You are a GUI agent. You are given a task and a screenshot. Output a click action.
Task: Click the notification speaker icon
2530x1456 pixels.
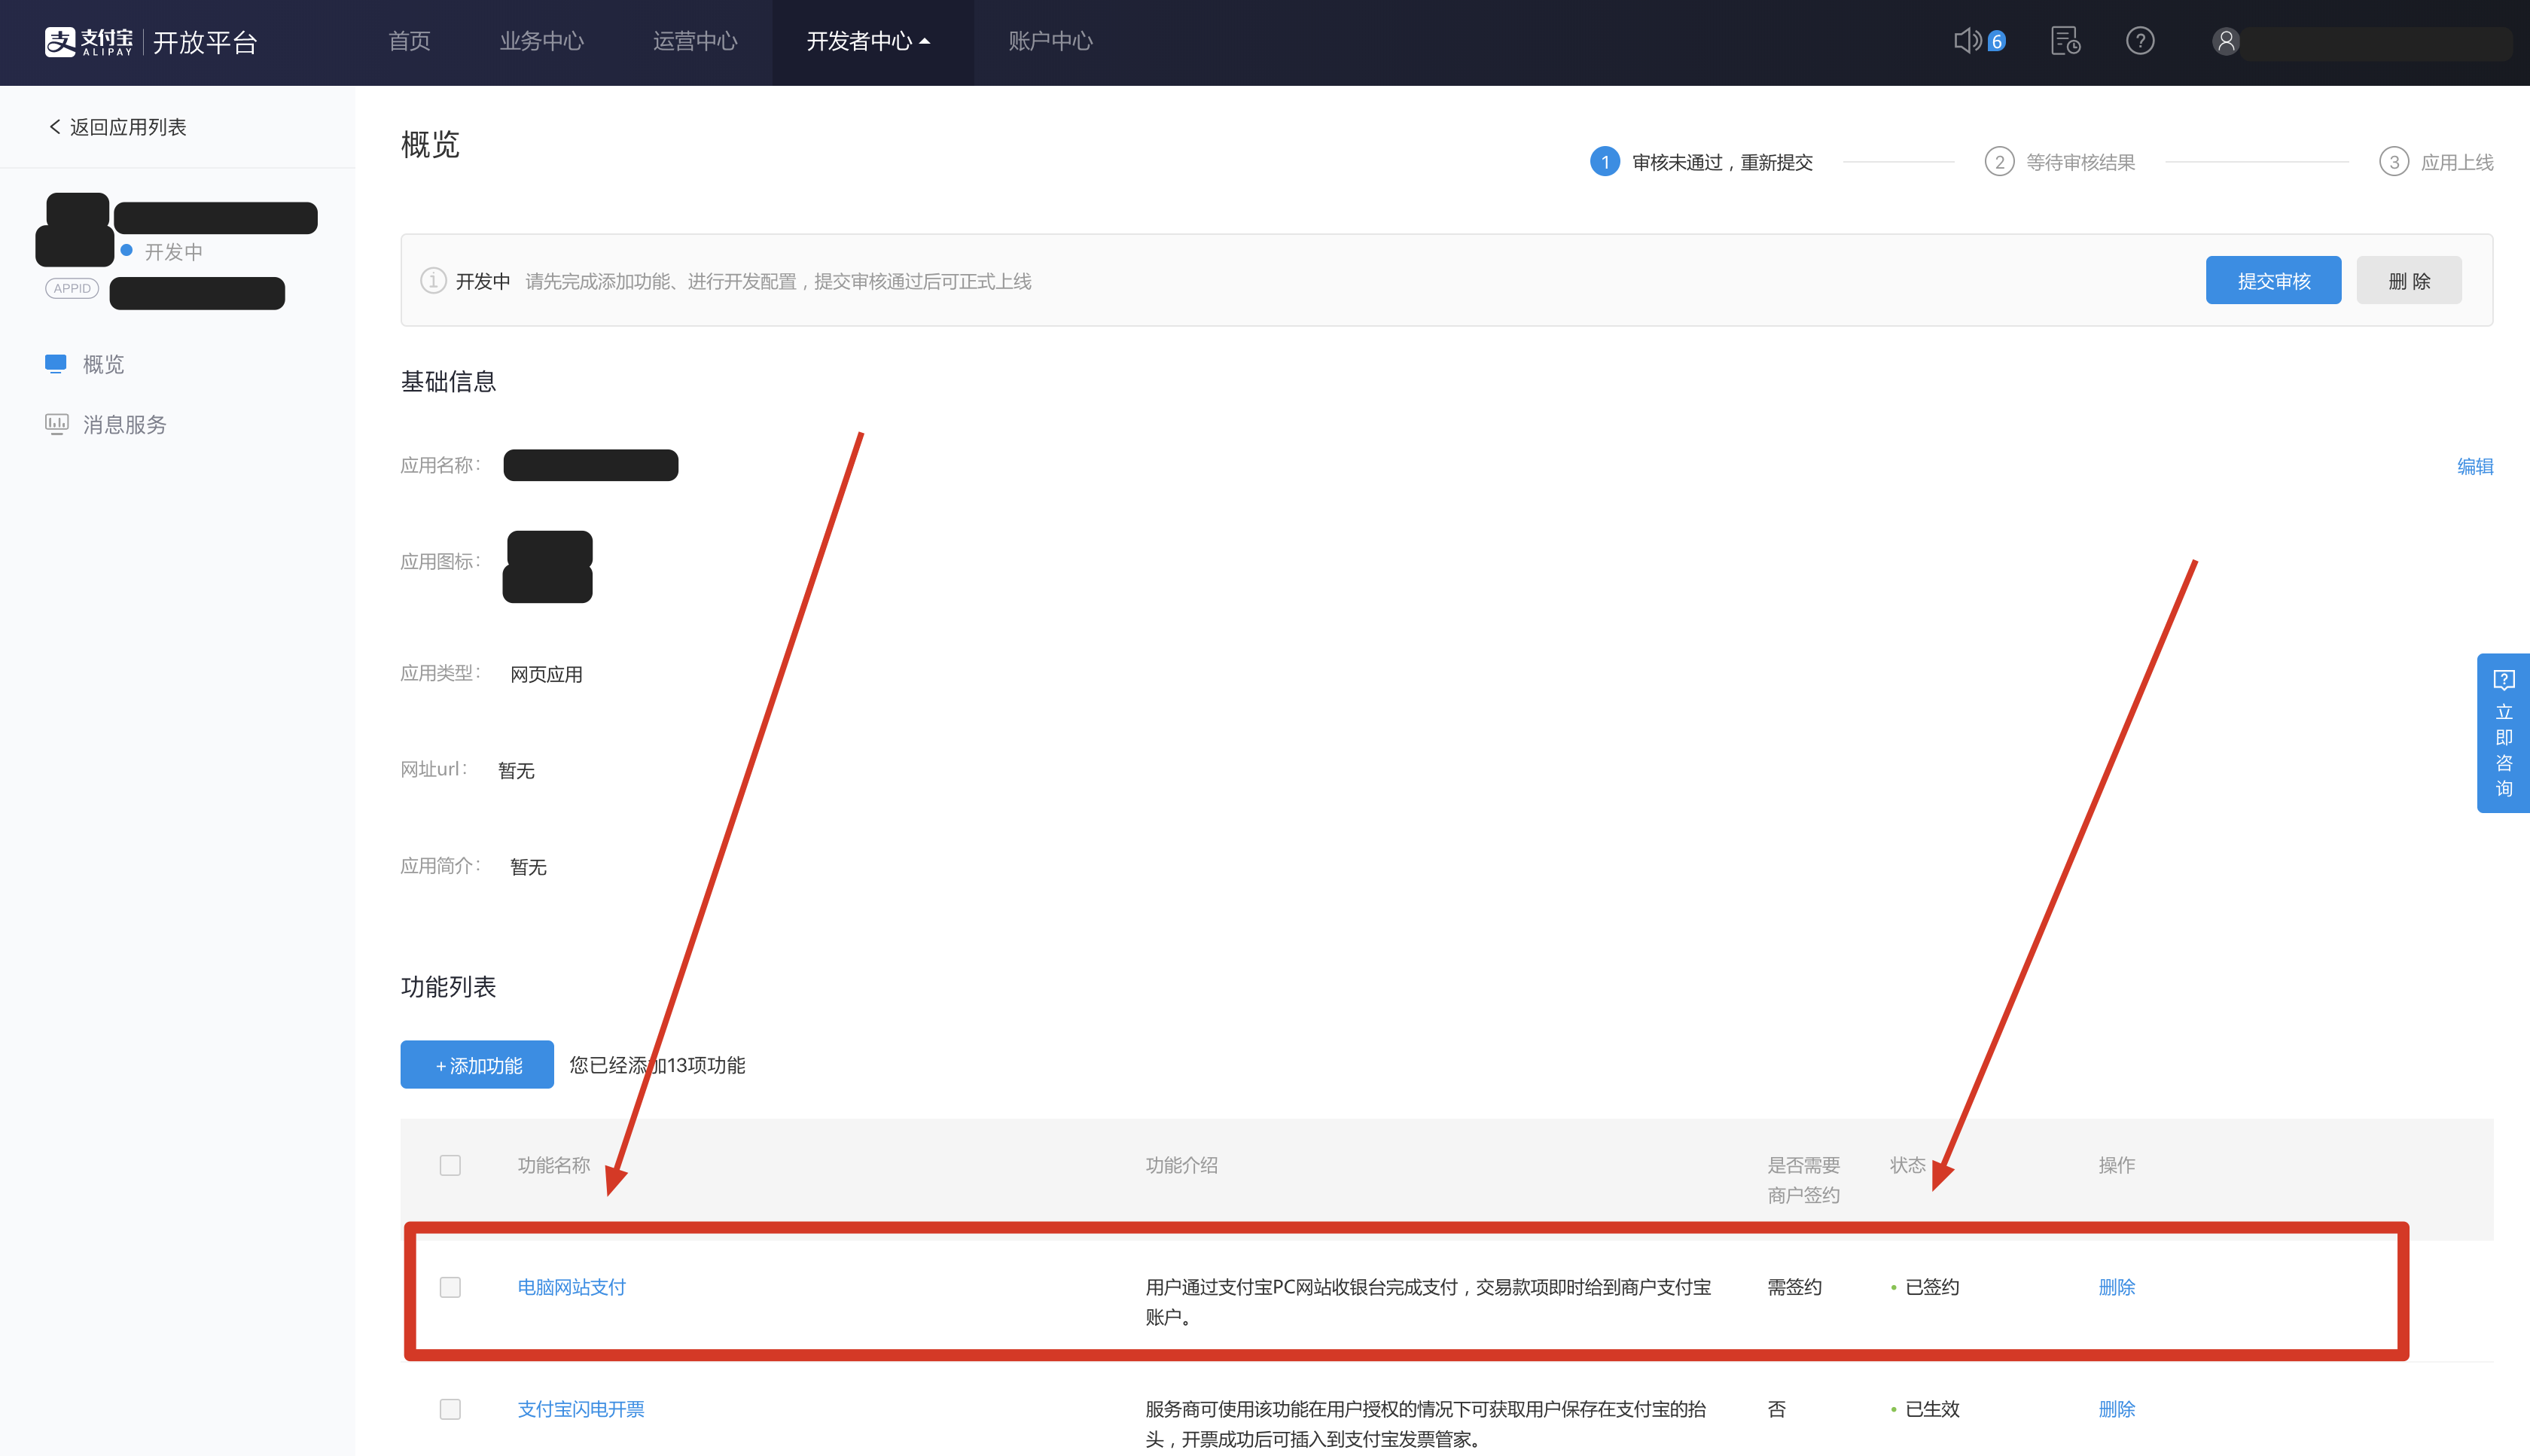1967,41
